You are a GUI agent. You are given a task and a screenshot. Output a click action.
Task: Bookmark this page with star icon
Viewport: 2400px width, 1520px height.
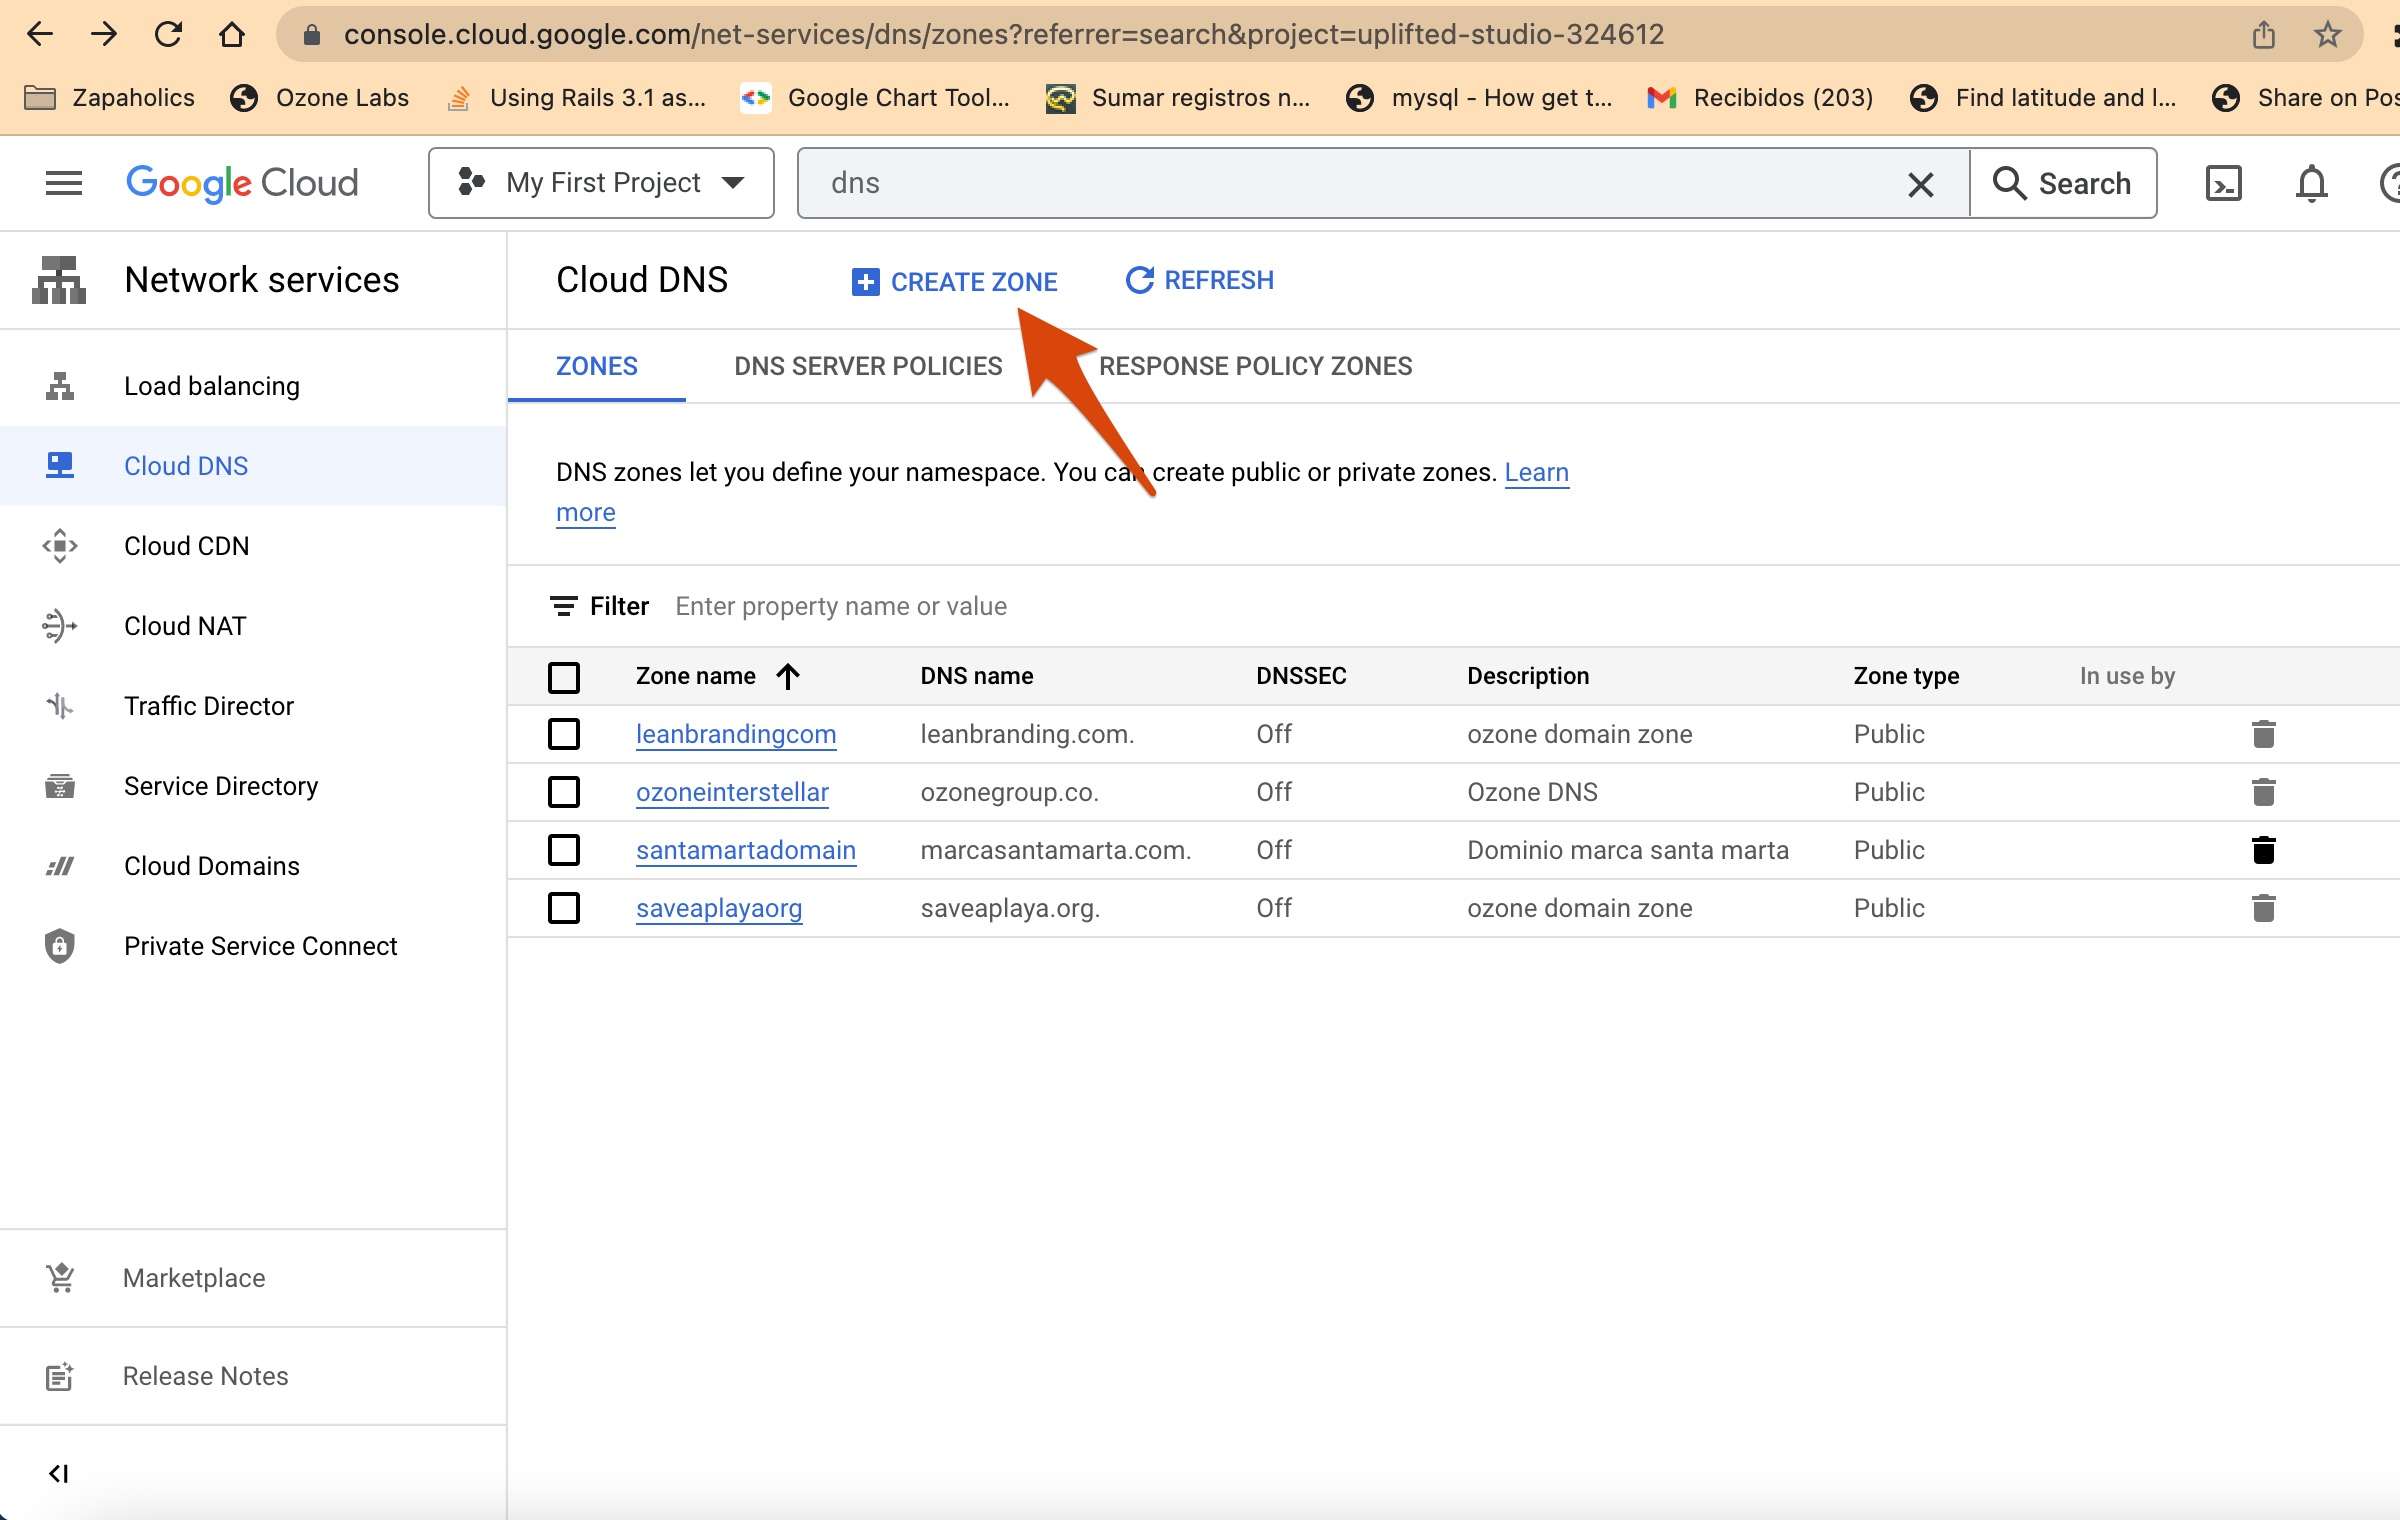point(2328,34)
